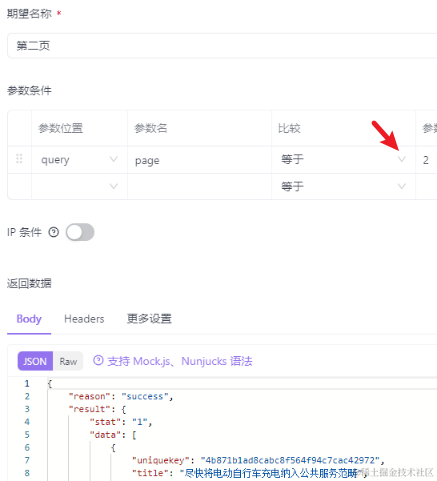The width and height of the screenshot is (437, 481).
Task: Open the empty row's parameter position dropdown
Action: [x=79, y=186]
